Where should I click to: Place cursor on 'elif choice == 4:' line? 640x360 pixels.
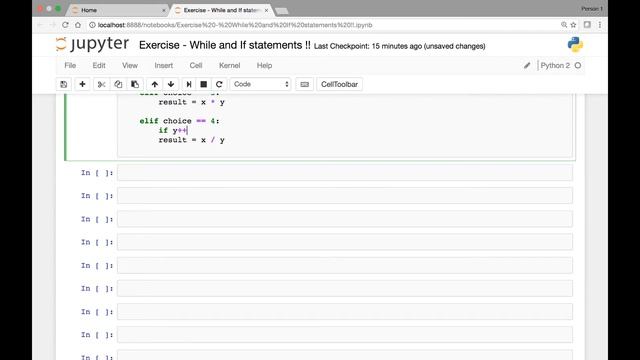point(180,121)
